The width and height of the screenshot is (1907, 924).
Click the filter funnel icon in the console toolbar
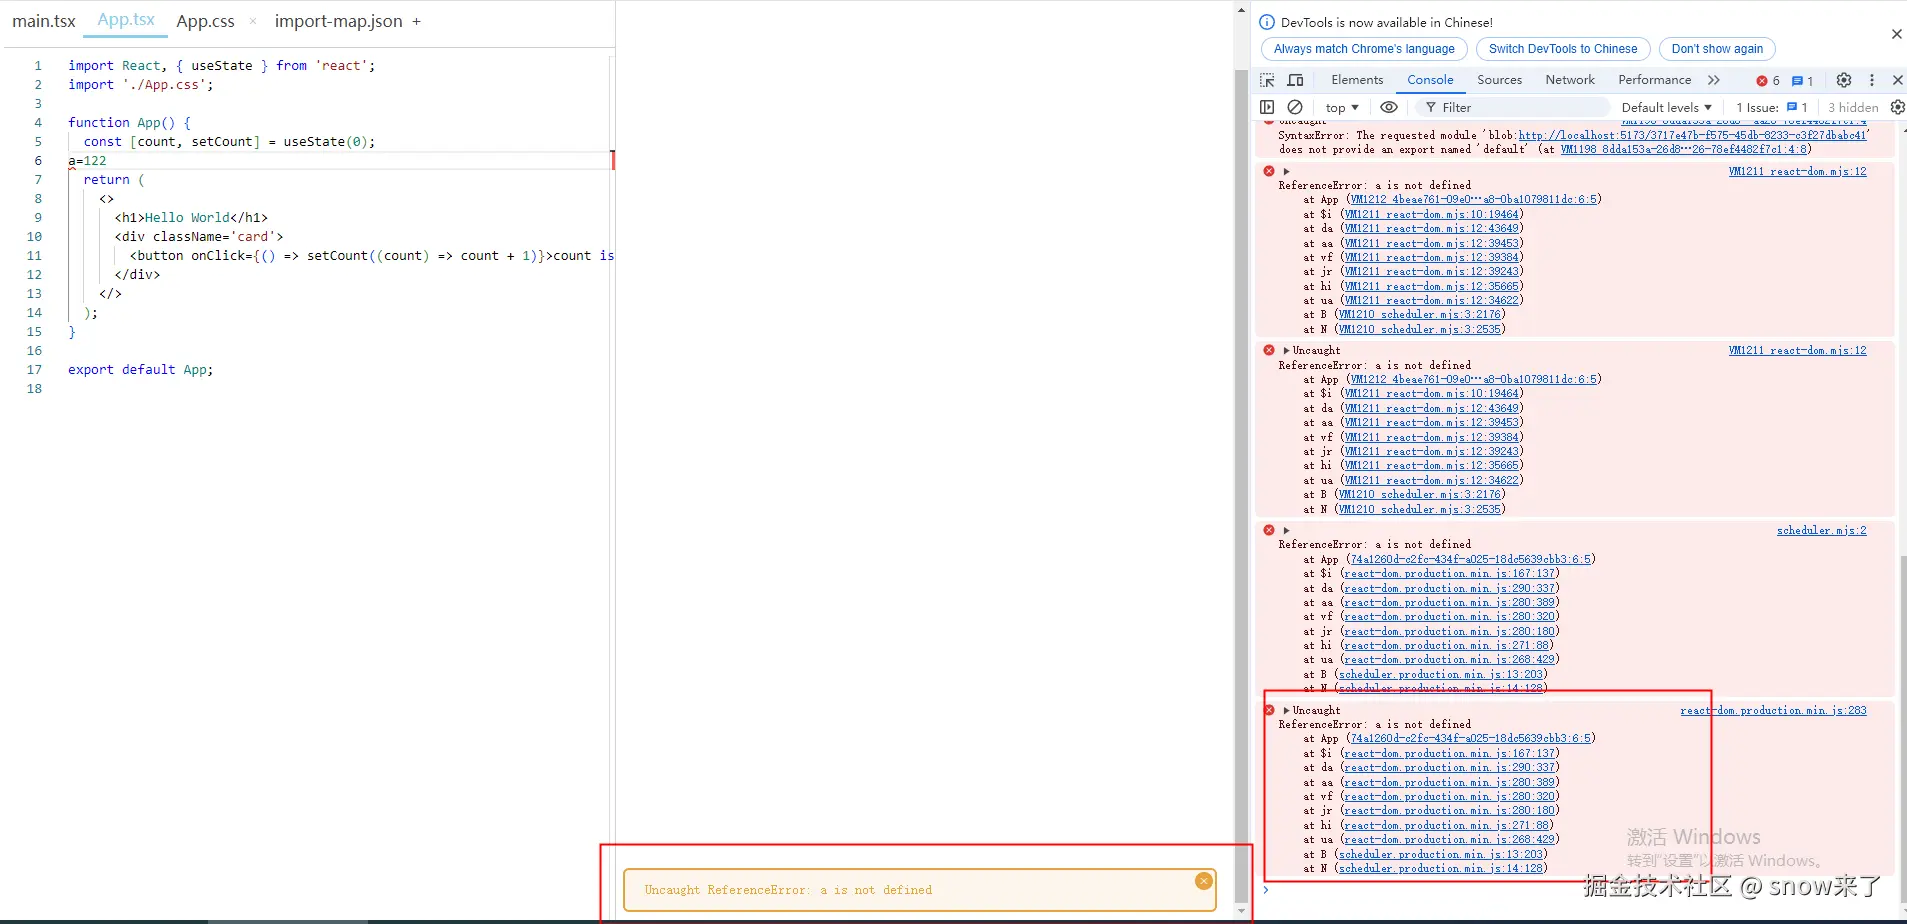[x=1431, y=107]
